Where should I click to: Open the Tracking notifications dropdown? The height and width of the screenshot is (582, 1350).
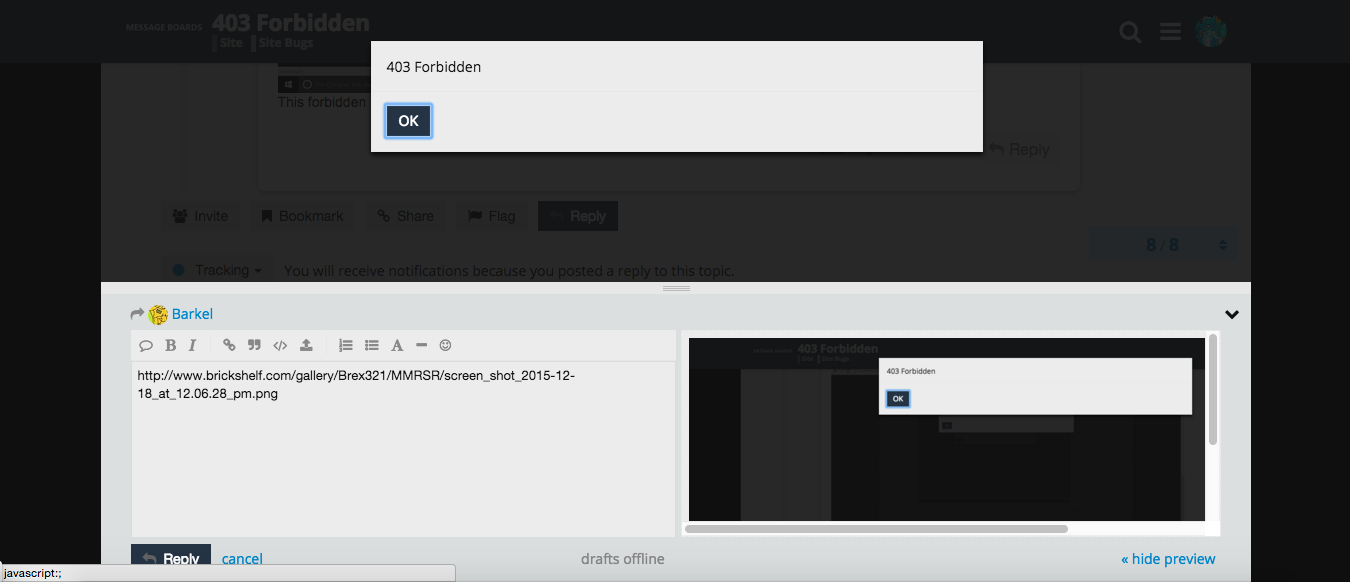coord(217,269)
